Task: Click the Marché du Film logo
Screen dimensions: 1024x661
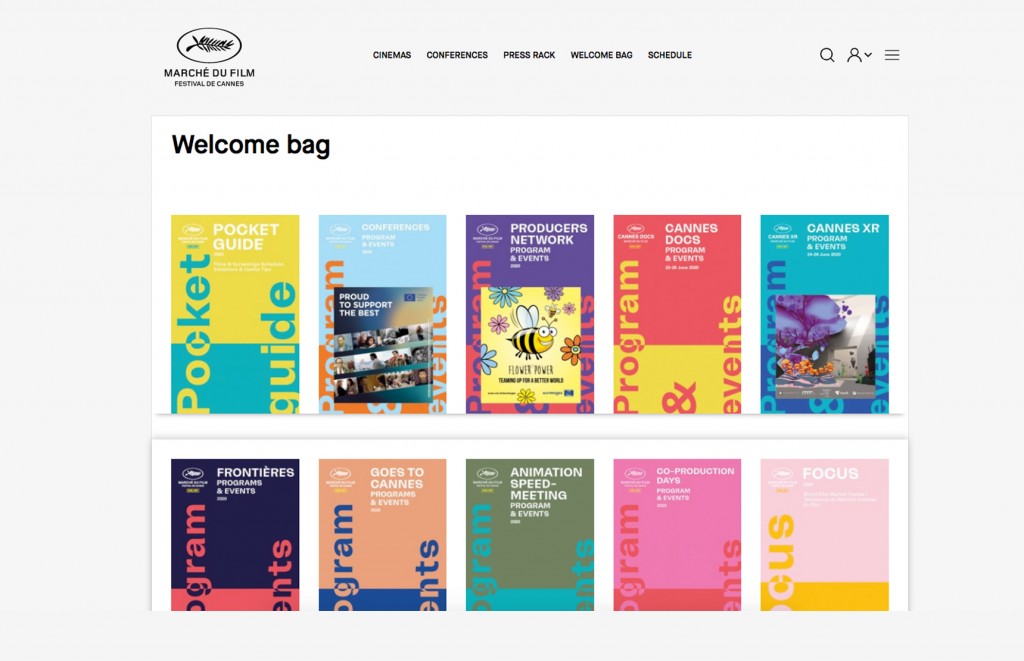Action: (x=209, y=57)
